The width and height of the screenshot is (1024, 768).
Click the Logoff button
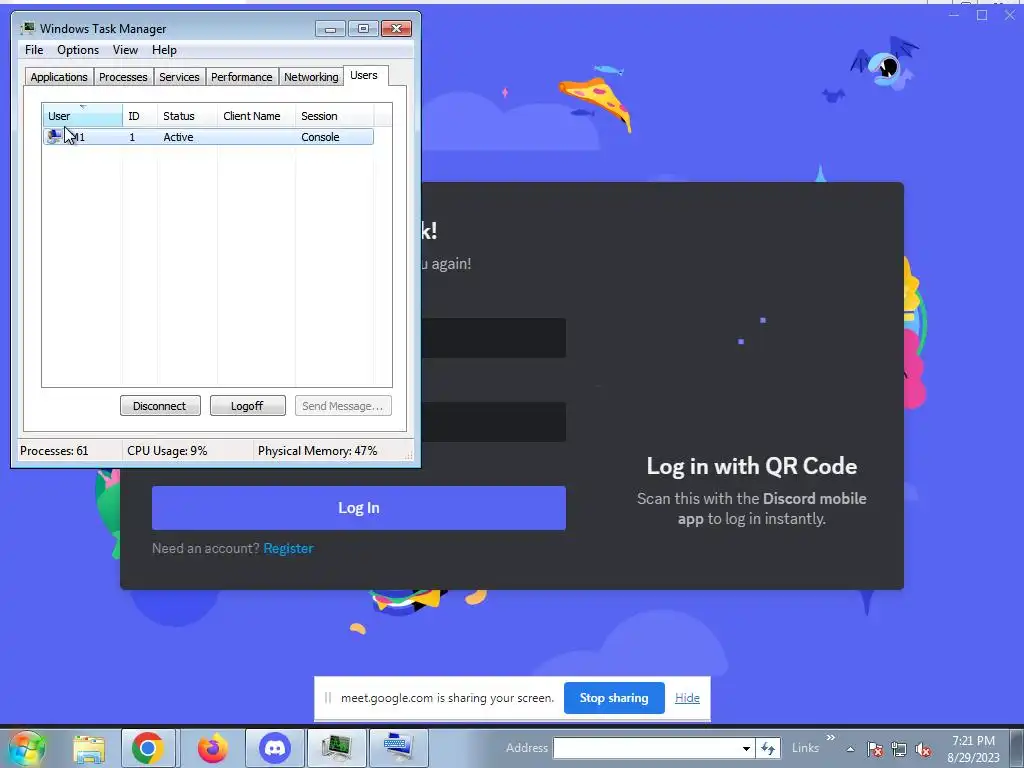[x=248, y=406]
